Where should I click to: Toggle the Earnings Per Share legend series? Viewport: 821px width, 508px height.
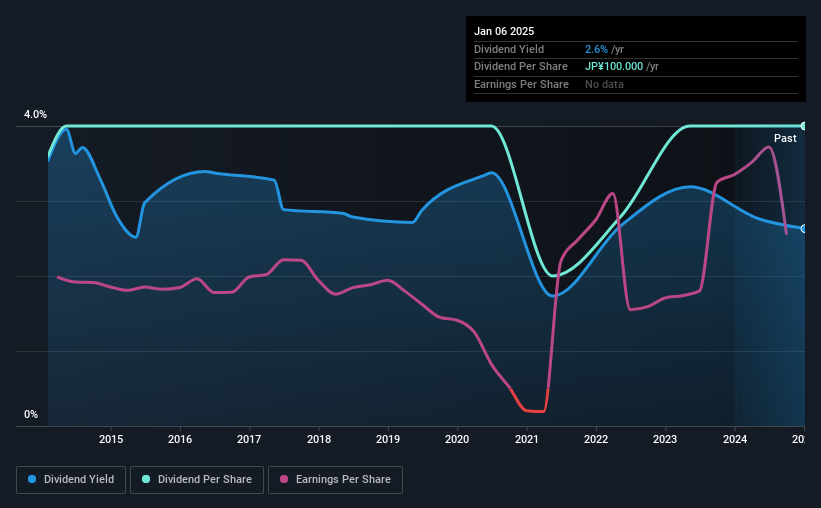[x=335, y=480]
